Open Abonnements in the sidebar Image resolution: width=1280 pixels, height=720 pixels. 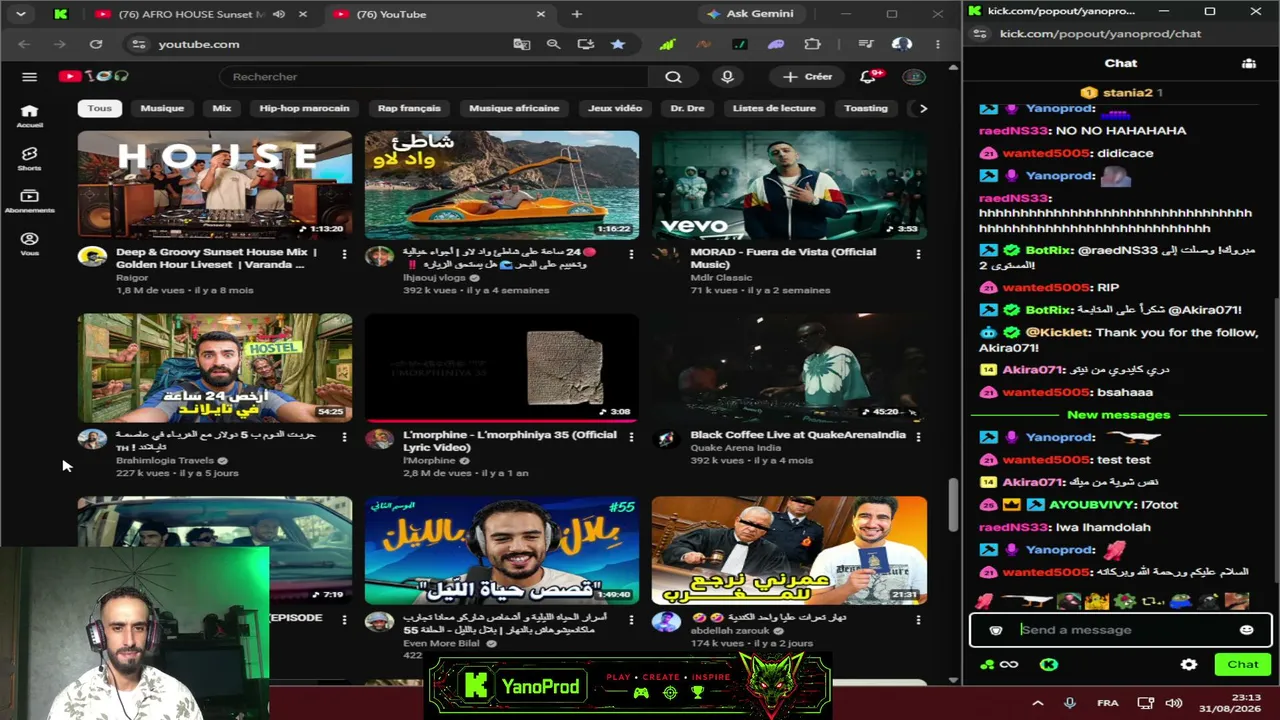[29, 201]
